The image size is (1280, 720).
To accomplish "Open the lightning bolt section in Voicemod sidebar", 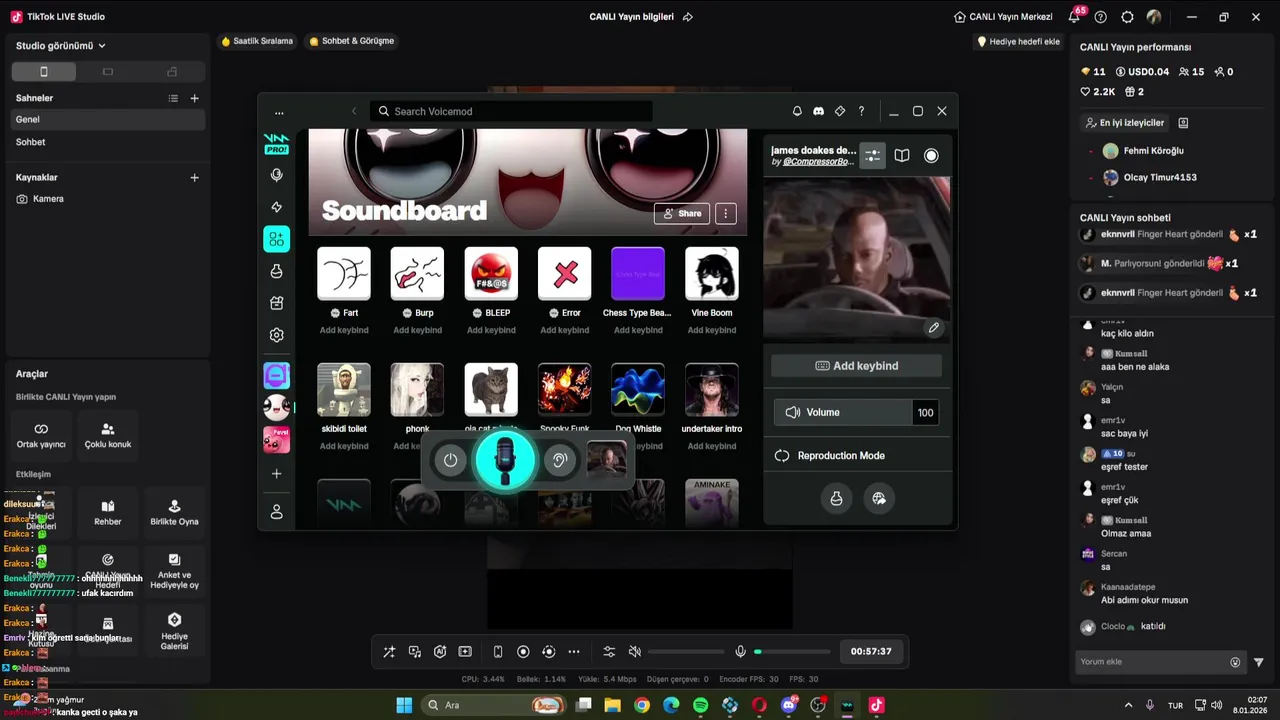I will pyautogui.click(x=277, y=207).
